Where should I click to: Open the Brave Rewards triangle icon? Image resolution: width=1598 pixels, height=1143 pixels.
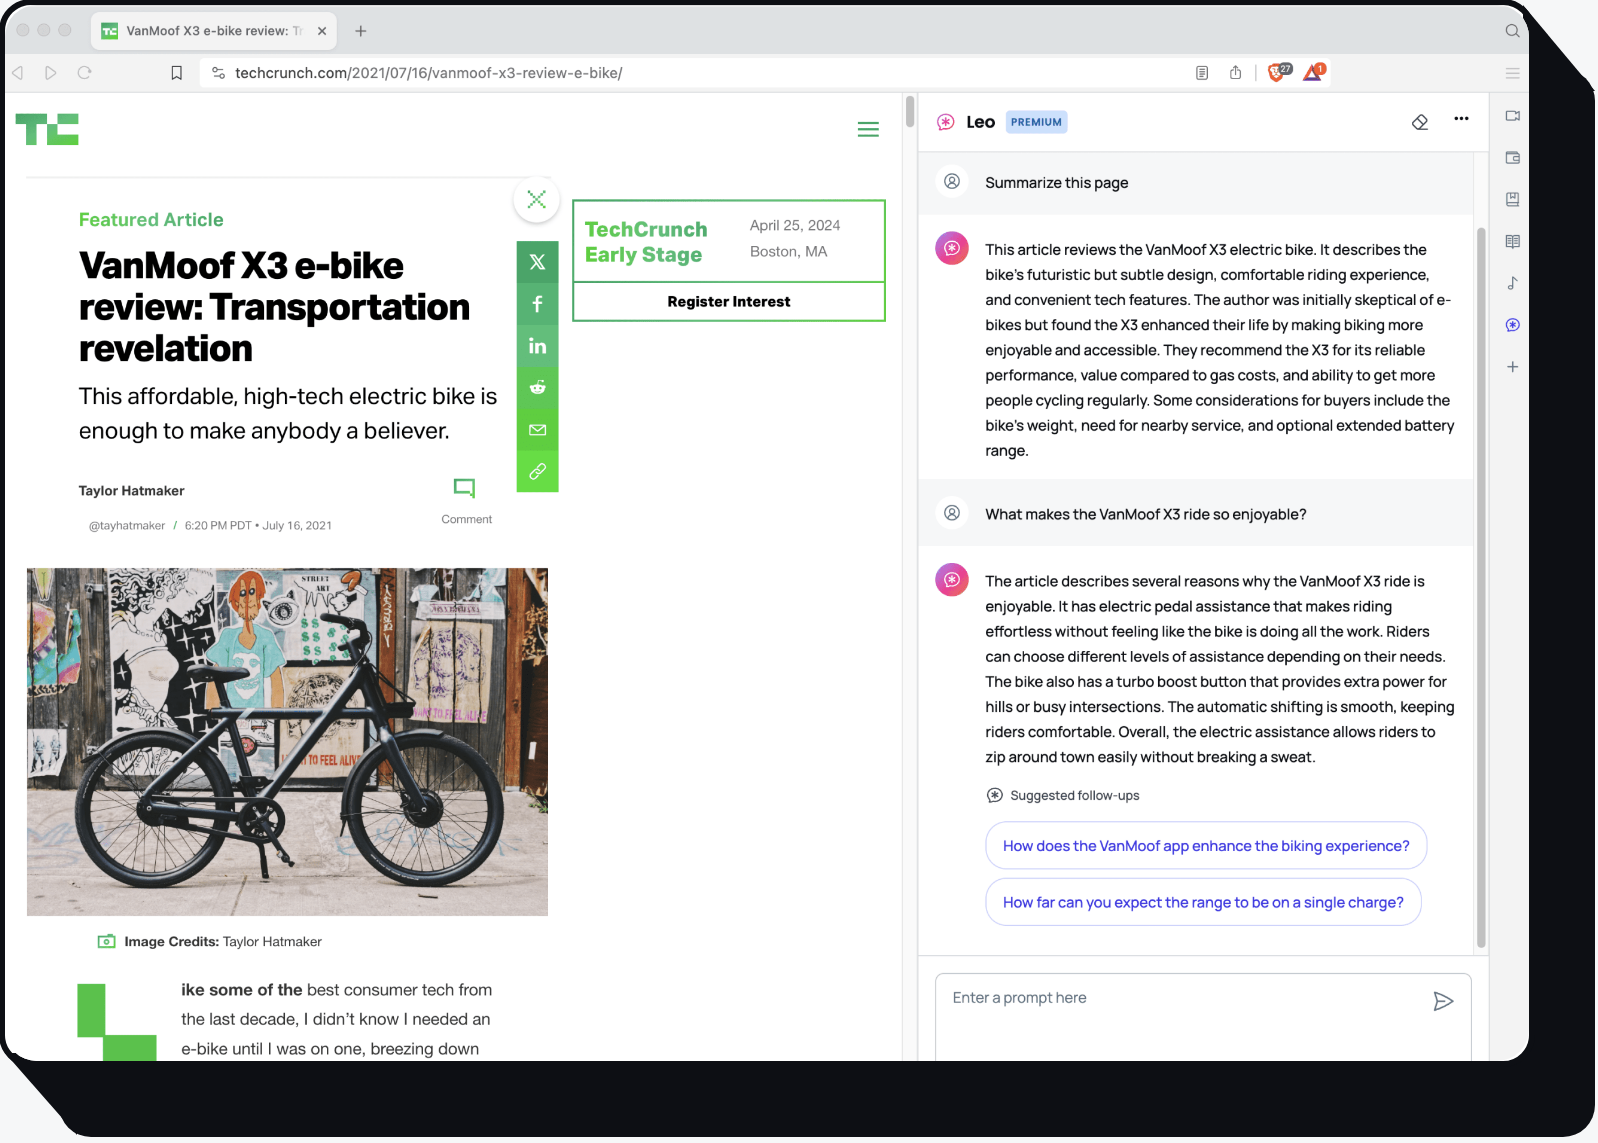(x=1314, y=72)
